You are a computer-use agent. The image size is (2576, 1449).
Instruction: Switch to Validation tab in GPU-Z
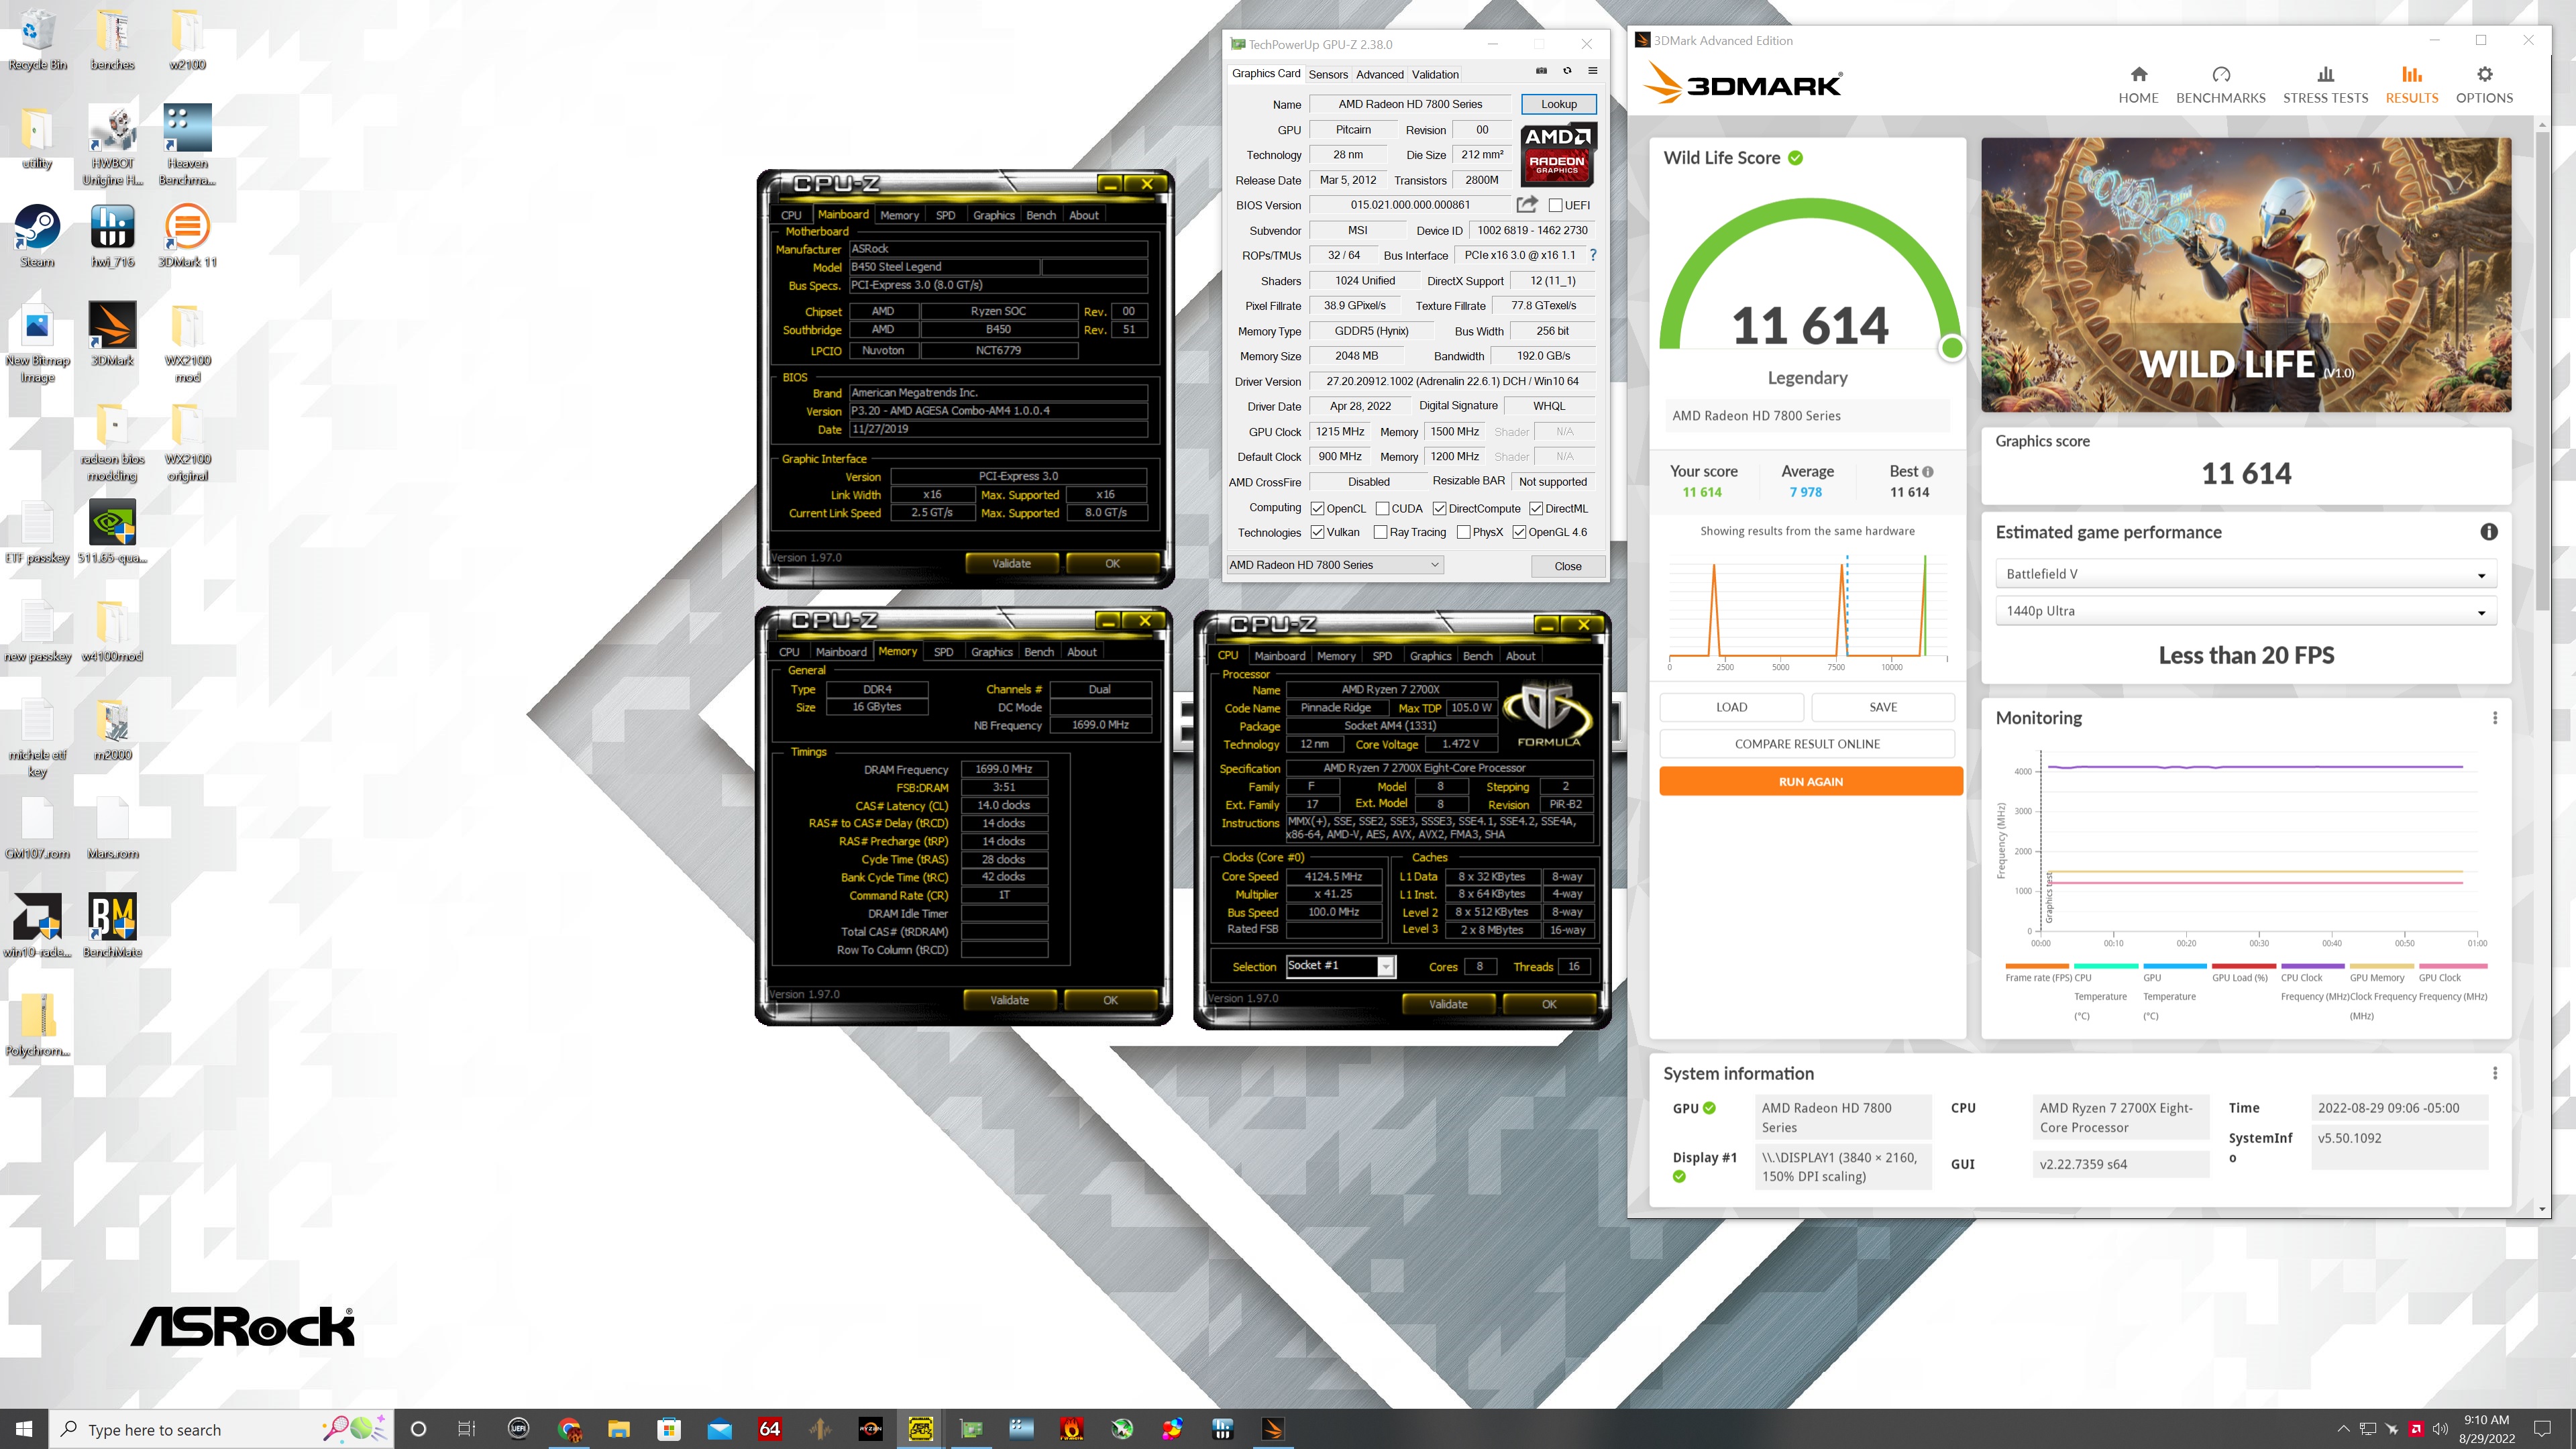1435,74
